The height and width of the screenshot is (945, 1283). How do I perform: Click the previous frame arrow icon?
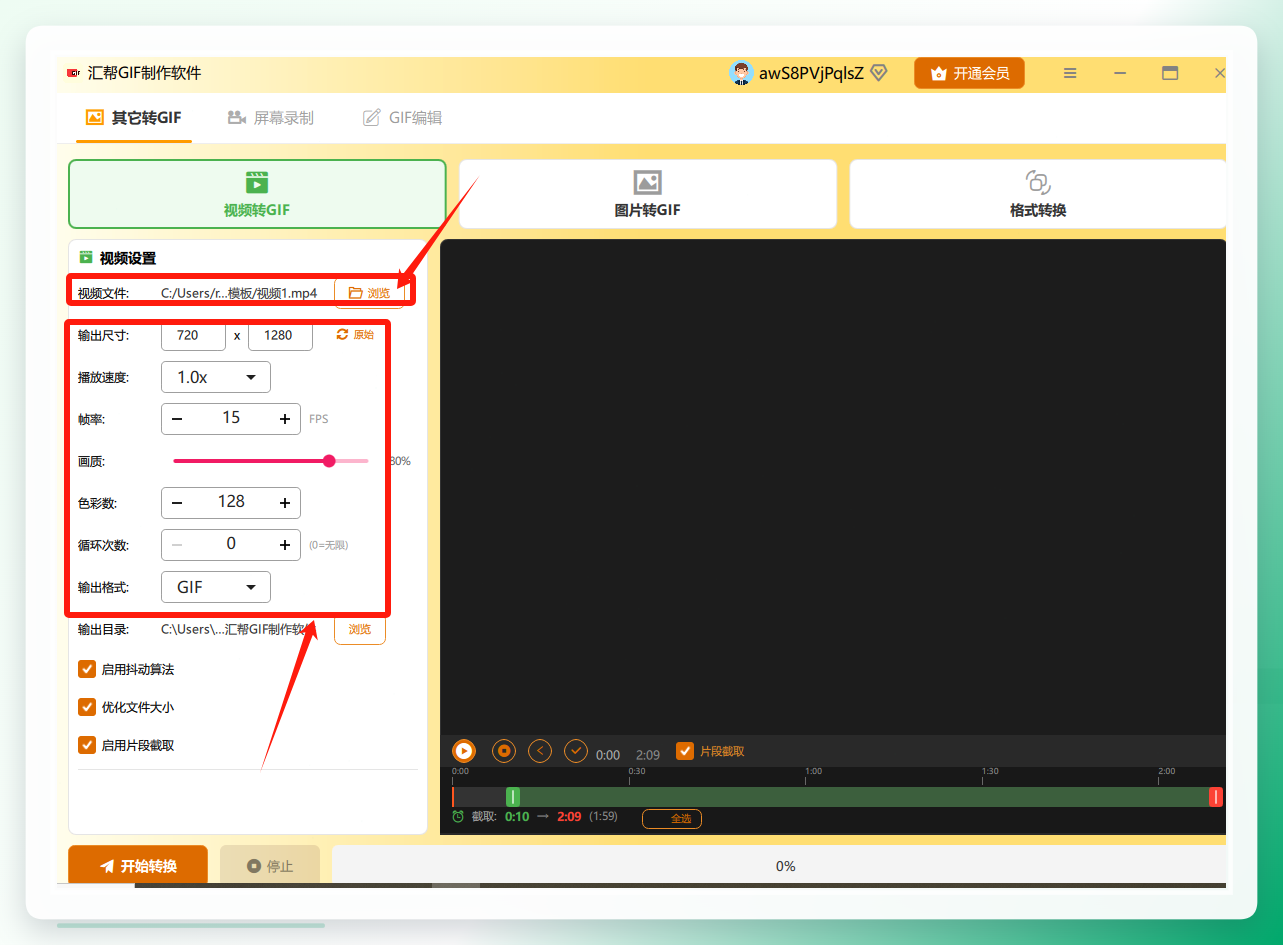click(x=540, y=750)
